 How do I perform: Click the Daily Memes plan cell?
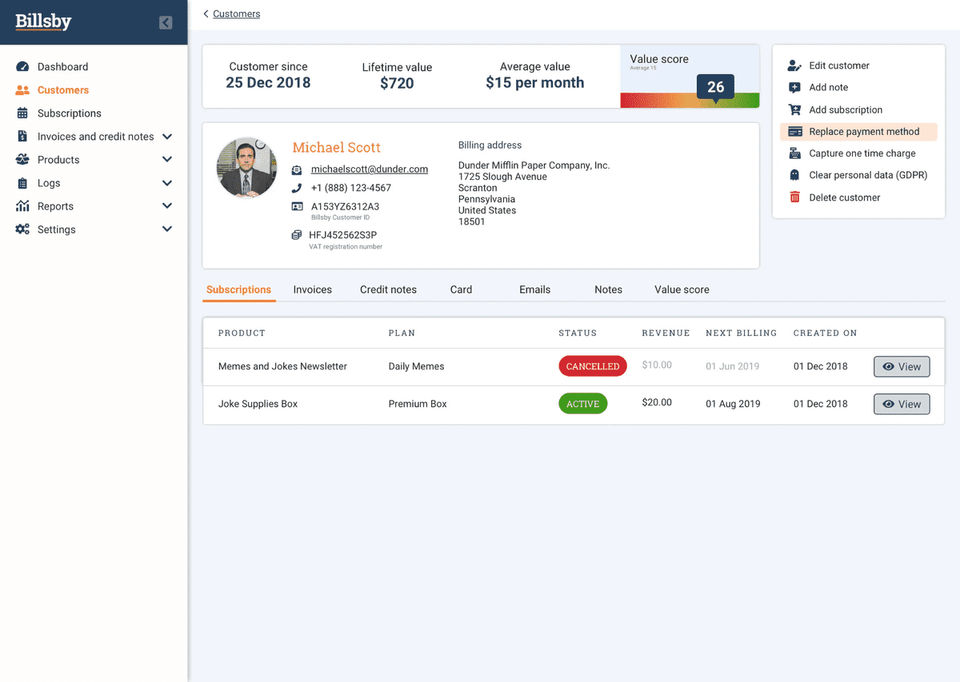(416, 366)
